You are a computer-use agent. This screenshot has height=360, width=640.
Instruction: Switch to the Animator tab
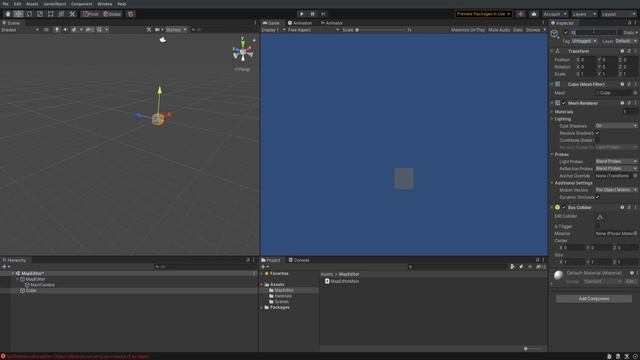click(331, 23)
